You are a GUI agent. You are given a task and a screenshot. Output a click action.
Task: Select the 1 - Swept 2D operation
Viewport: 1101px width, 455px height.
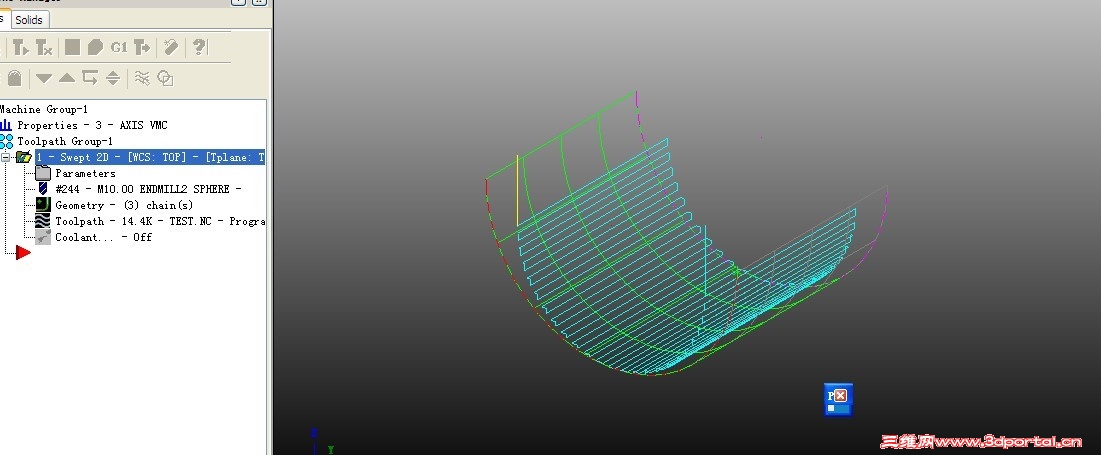pos(150,157)
